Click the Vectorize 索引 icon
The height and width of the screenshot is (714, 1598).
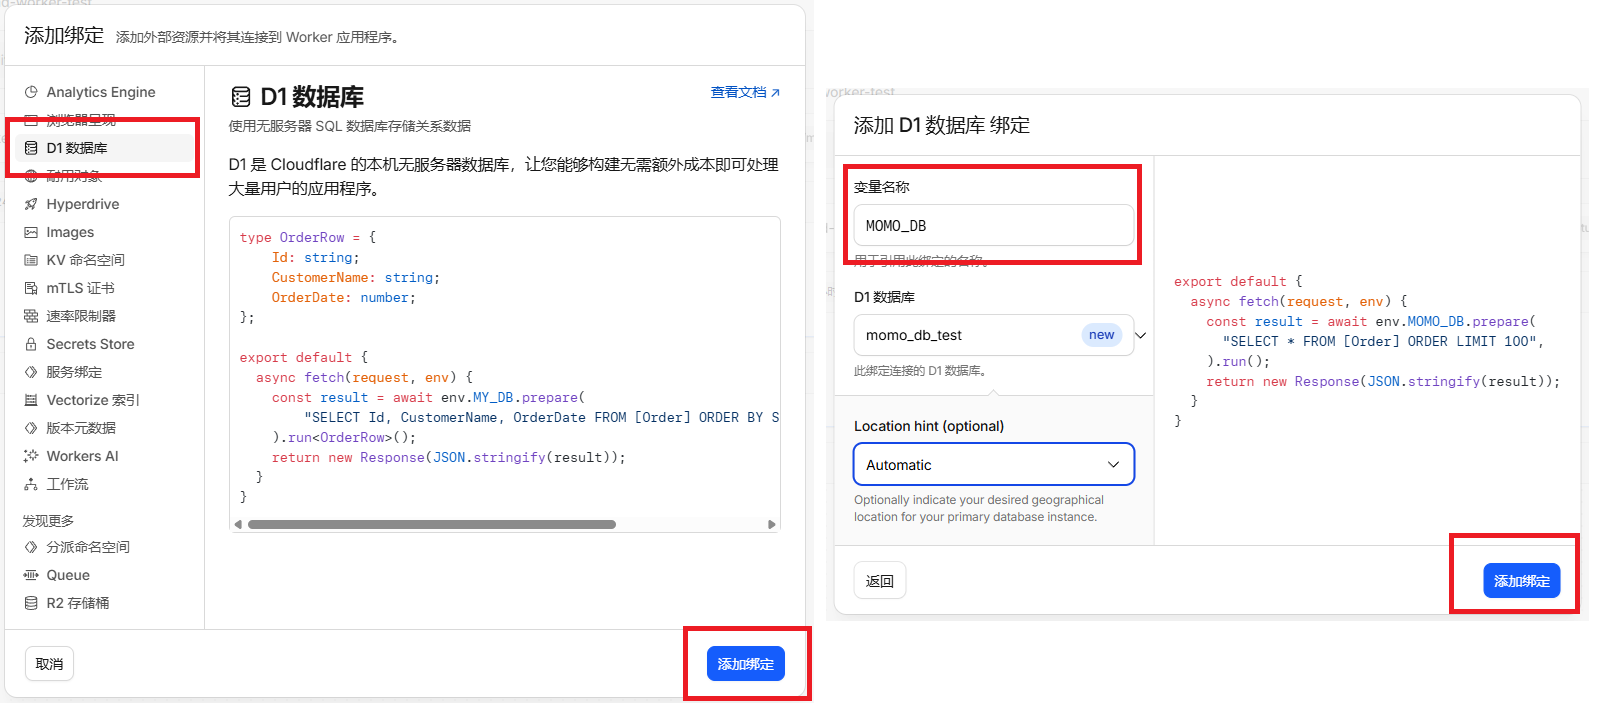(x=31, y=400)
